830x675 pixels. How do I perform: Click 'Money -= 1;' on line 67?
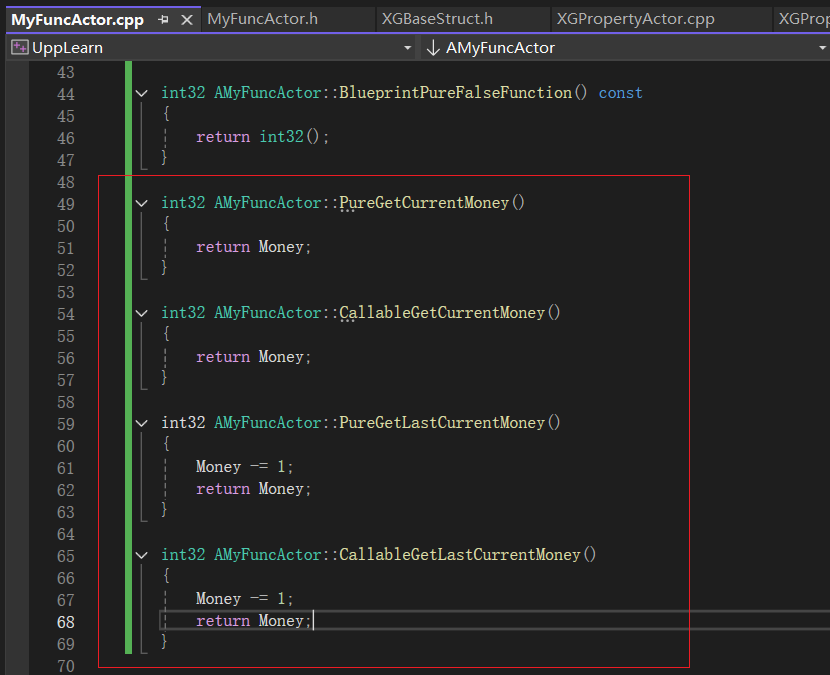[245, 599]
